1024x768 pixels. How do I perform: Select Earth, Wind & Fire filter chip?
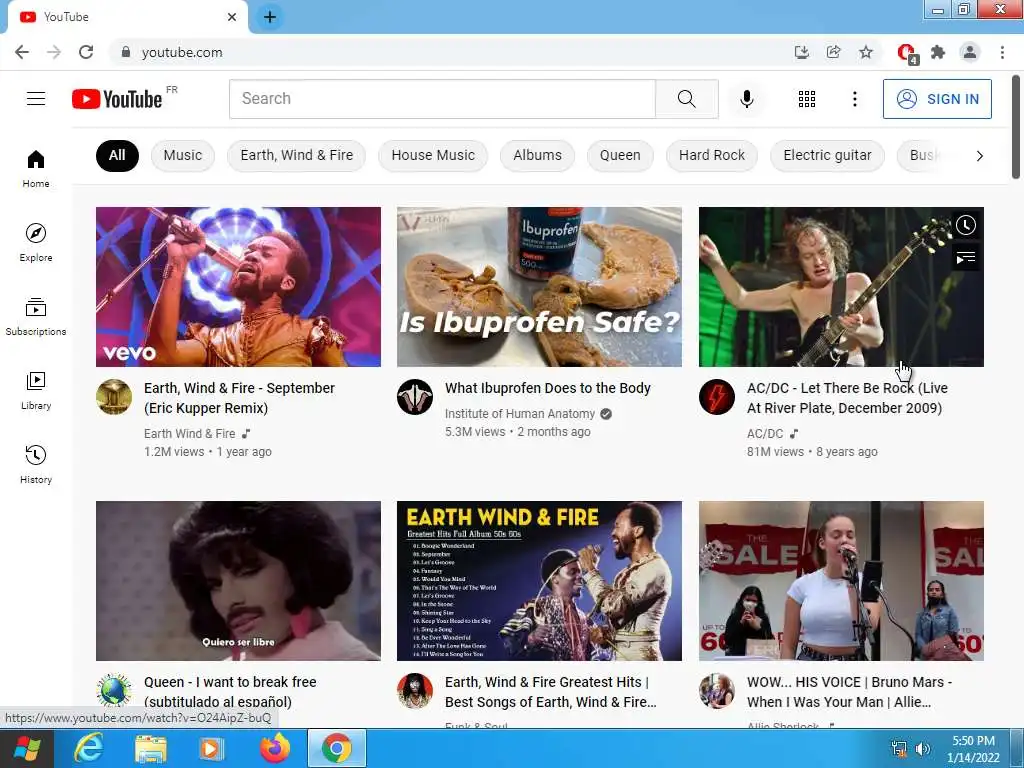[x=296, y=155]
